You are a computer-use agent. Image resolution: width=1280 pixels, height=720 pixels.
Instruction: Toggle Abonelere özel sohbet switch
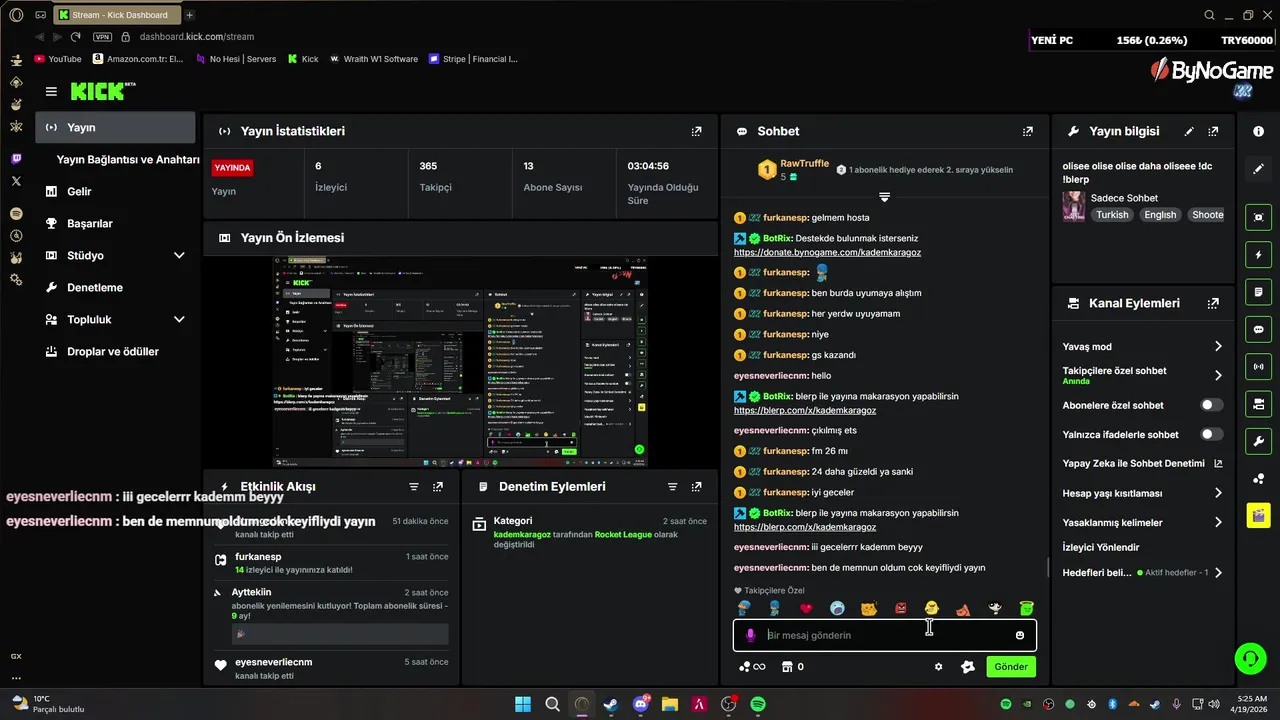tap(1211, 405)
